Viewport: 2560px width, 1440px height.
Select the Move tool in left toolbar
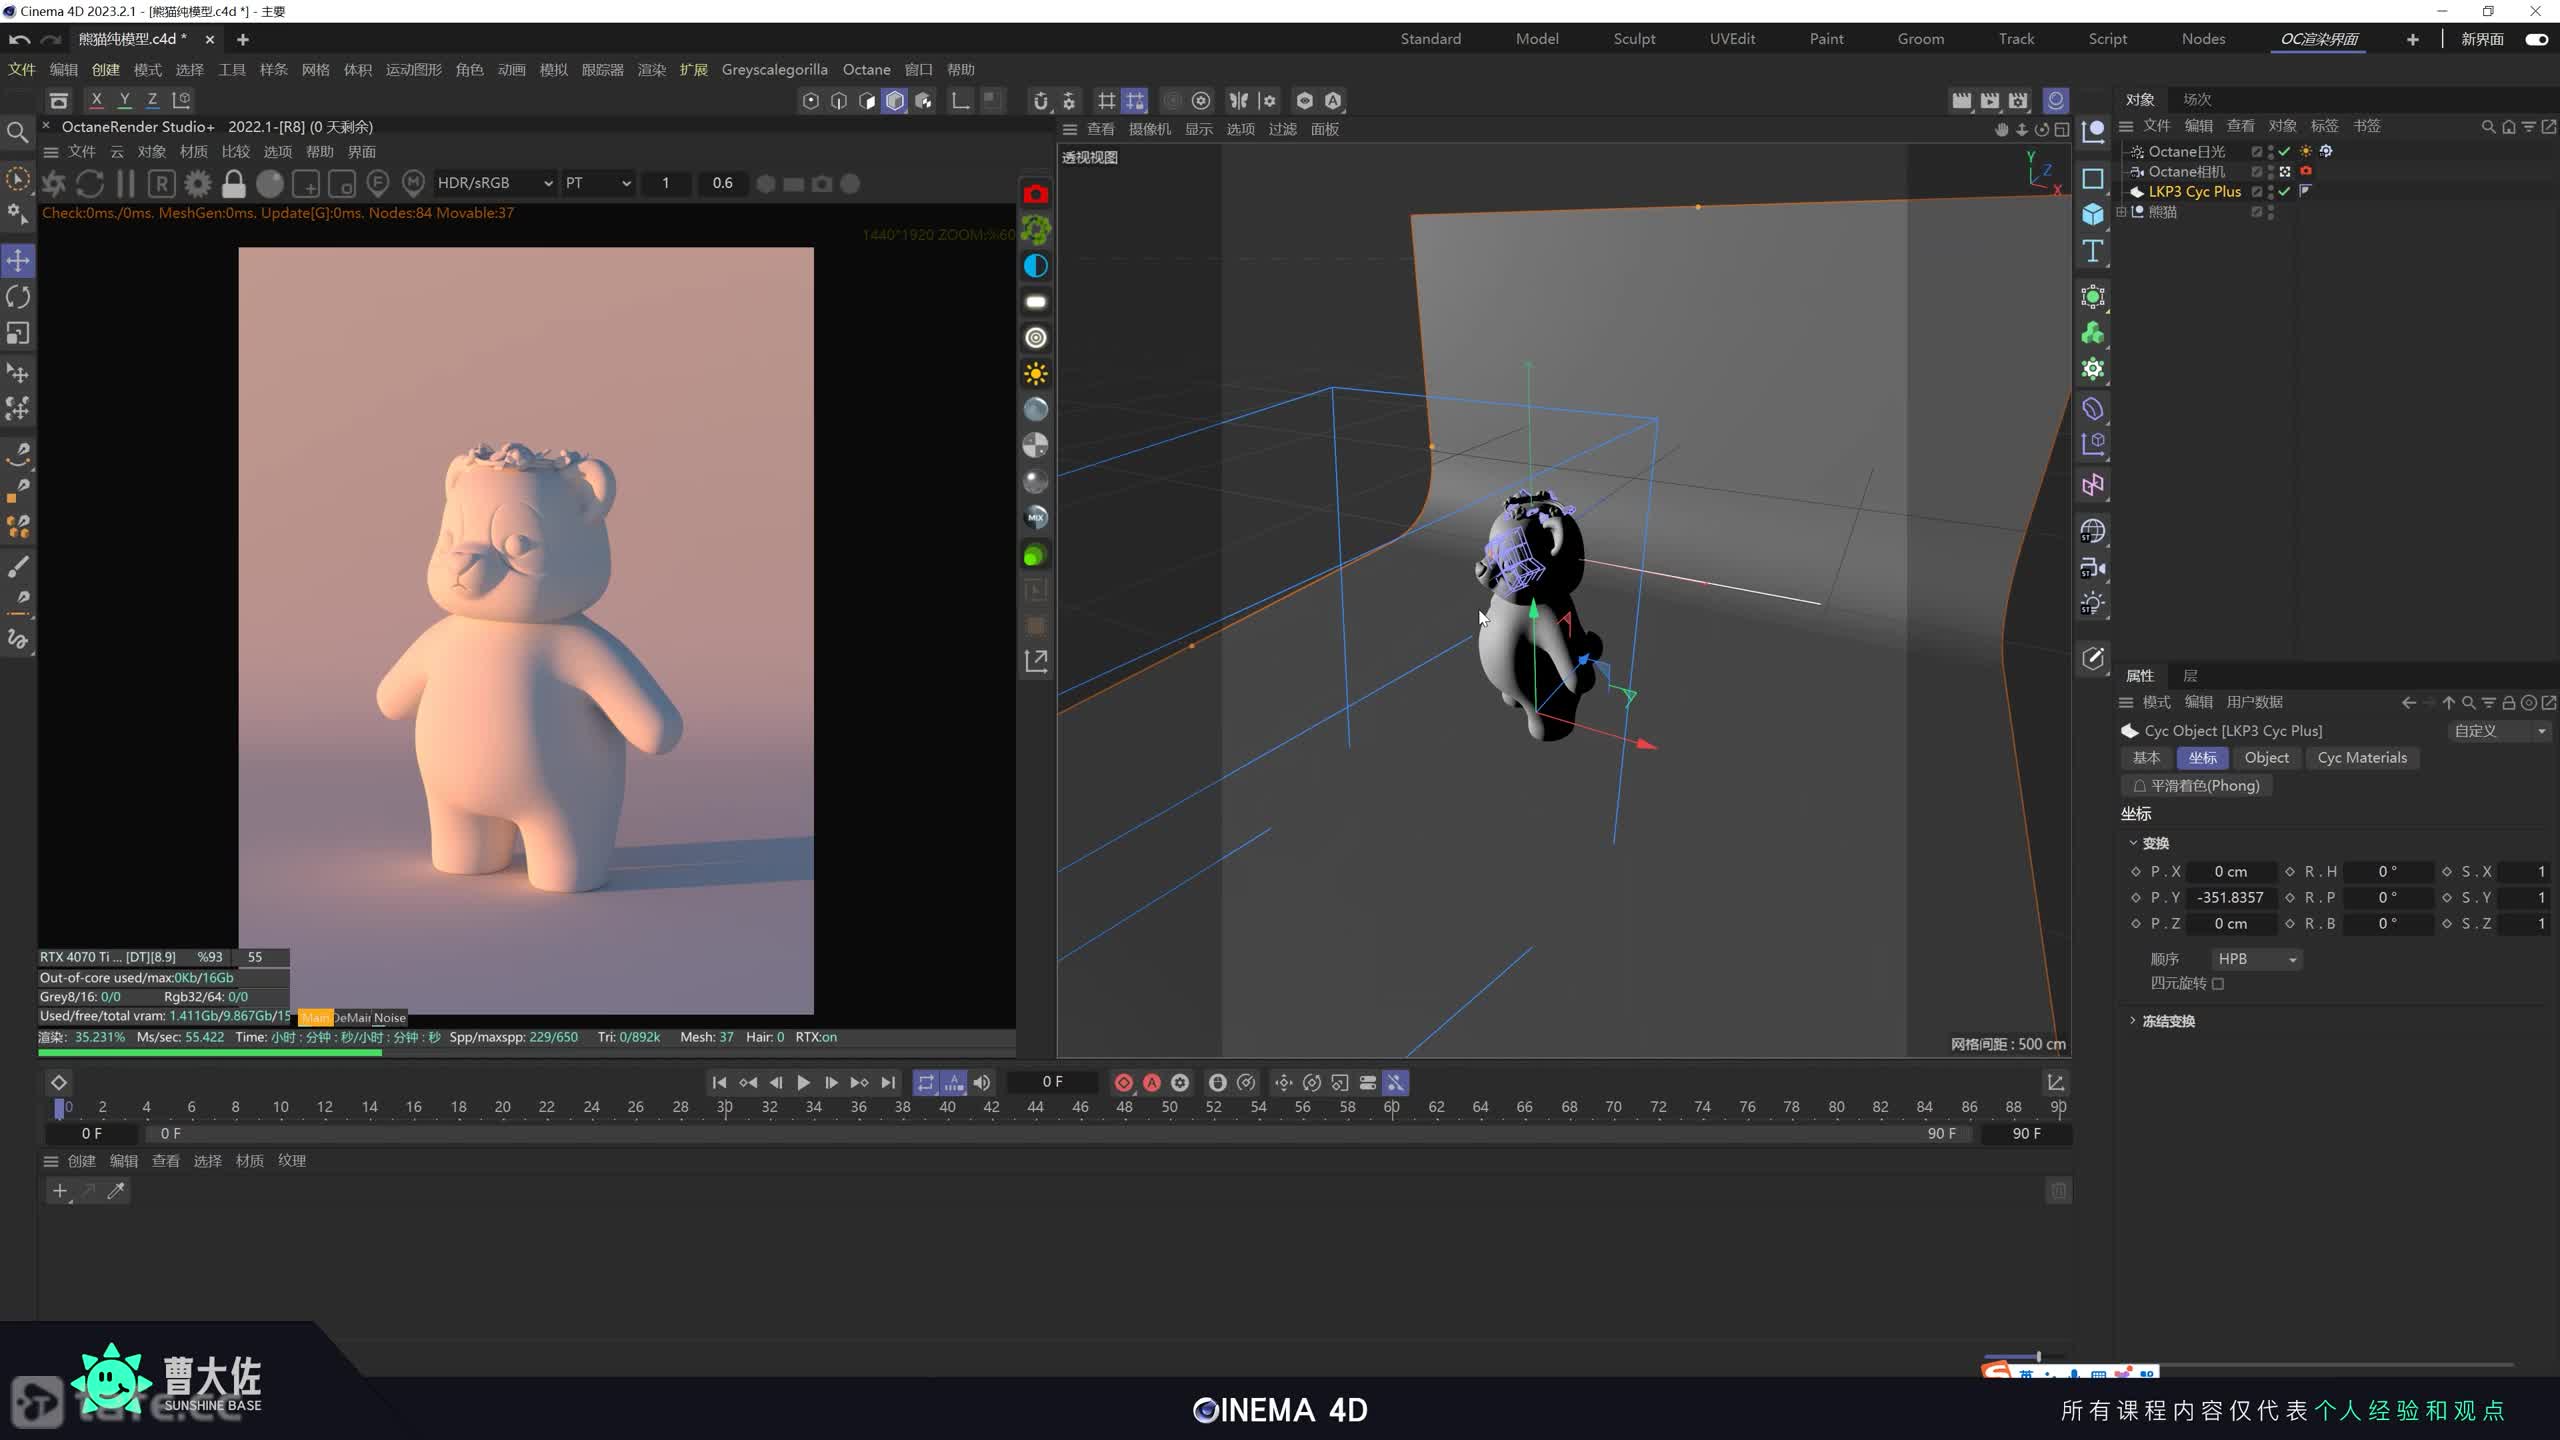pos(18,261)
